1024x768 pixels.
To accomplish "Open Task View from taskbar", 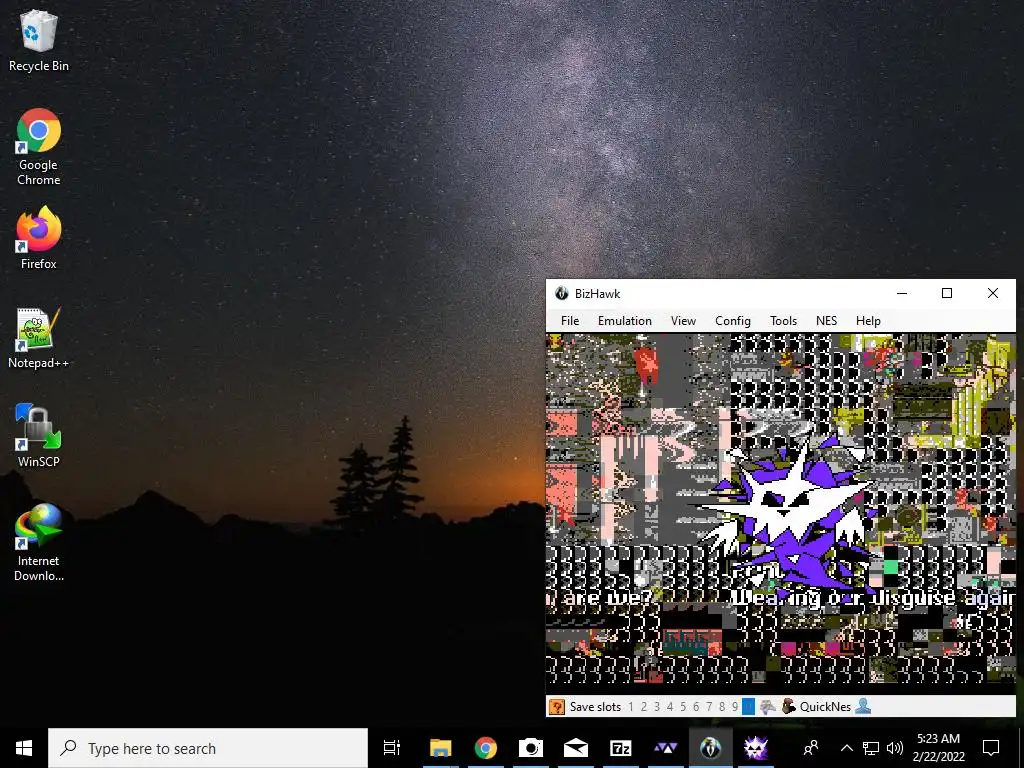I will point(392,748).
